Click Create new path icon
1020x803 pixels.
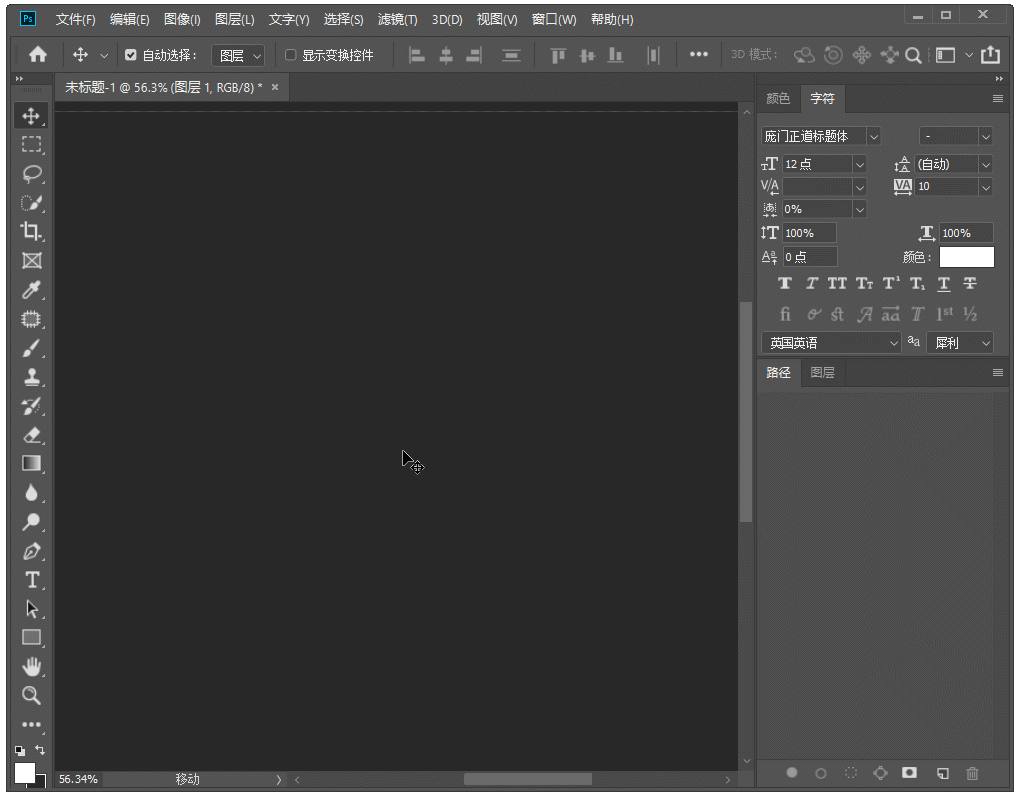coord(942,773)
